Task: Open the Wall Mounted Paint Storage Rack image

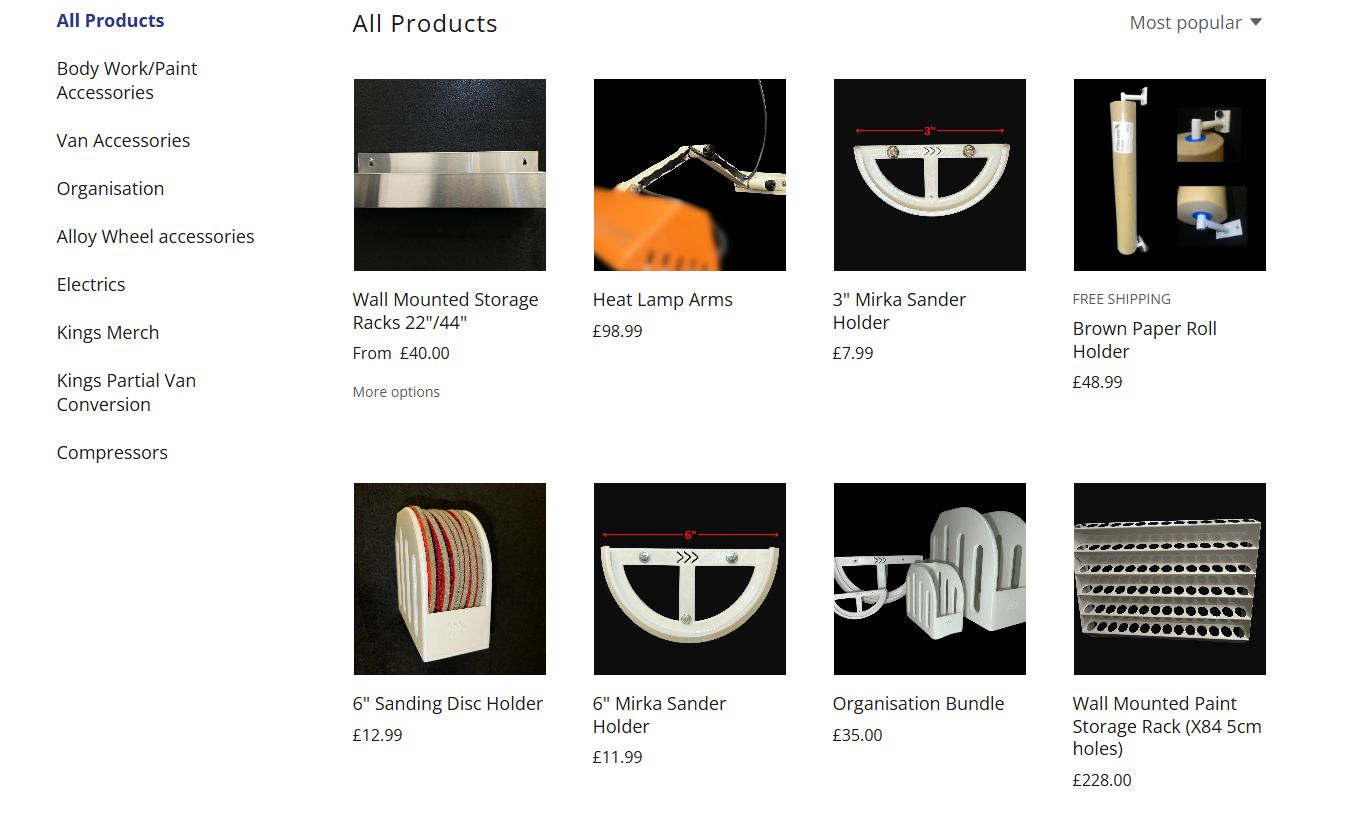Action: coord(1170,579)
